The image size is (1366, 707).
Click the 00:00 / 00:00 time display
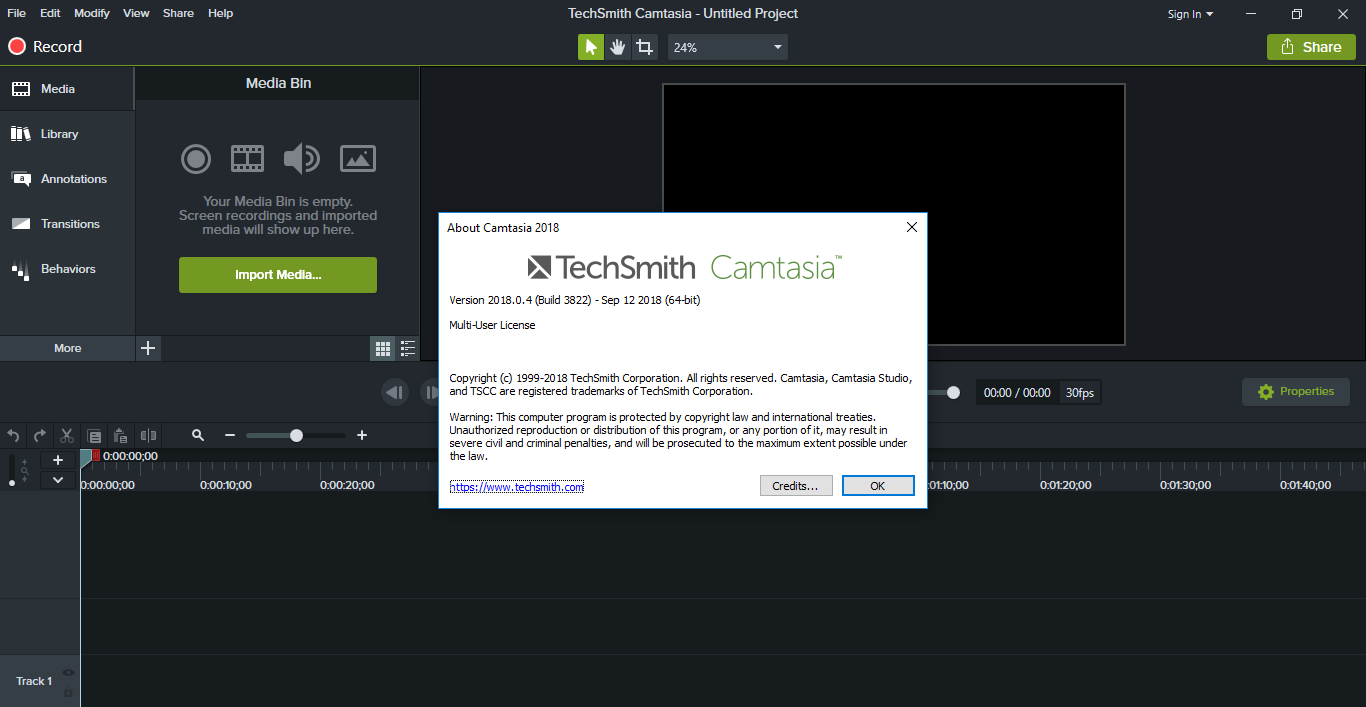(x=1017, y=393)
